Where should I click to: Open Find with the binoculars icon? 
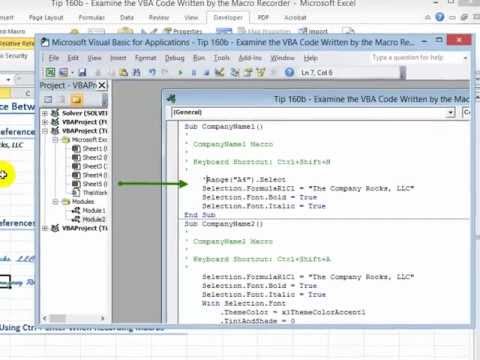[x=137, y=72]
